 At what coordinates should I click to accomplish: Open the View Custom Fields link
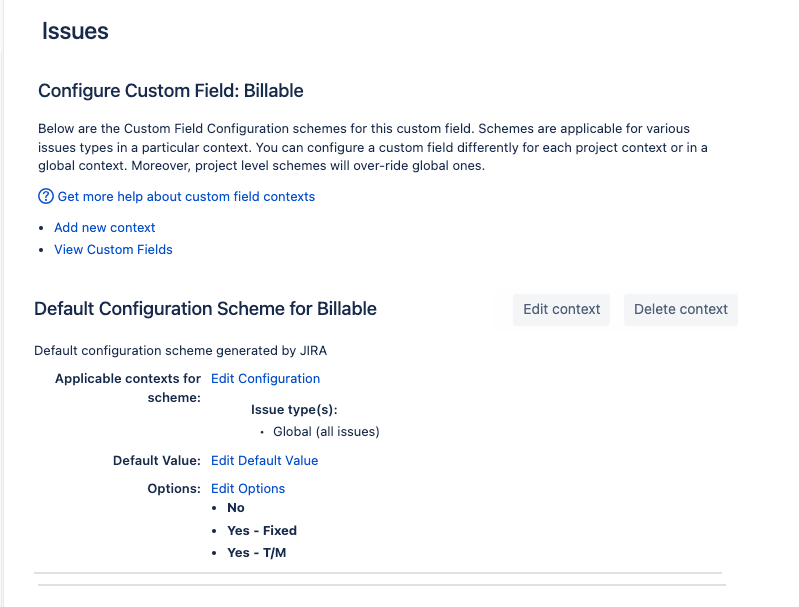coord(113,250)
